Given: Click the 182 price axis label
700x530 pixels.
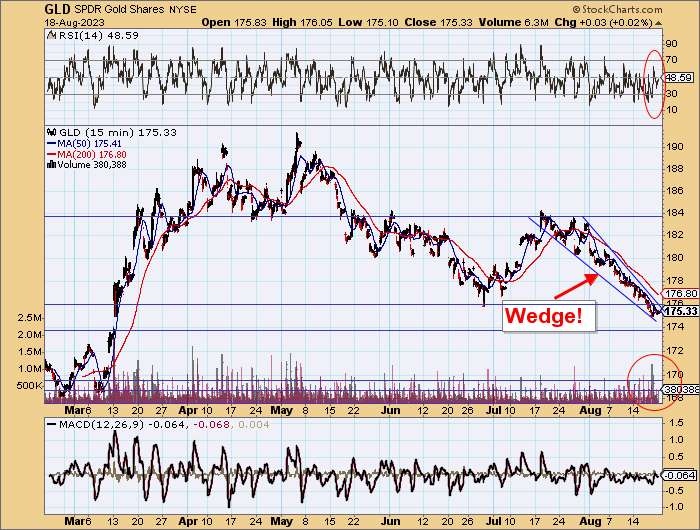Looking at the screenshot, I should coord(675,234).
